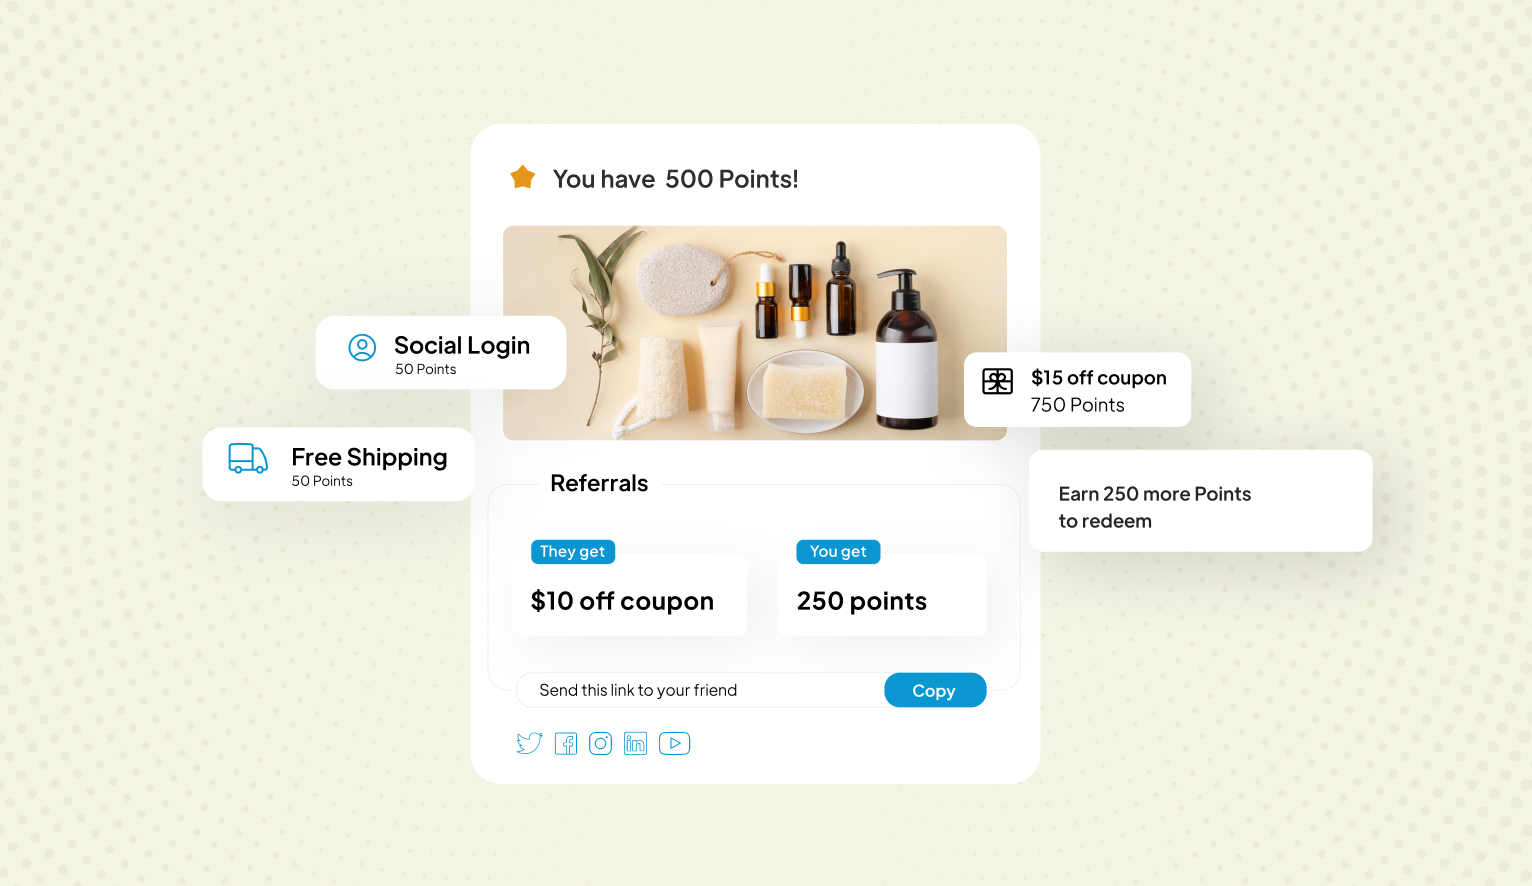
Task: Click the Instagram icon
Action: 600,744
